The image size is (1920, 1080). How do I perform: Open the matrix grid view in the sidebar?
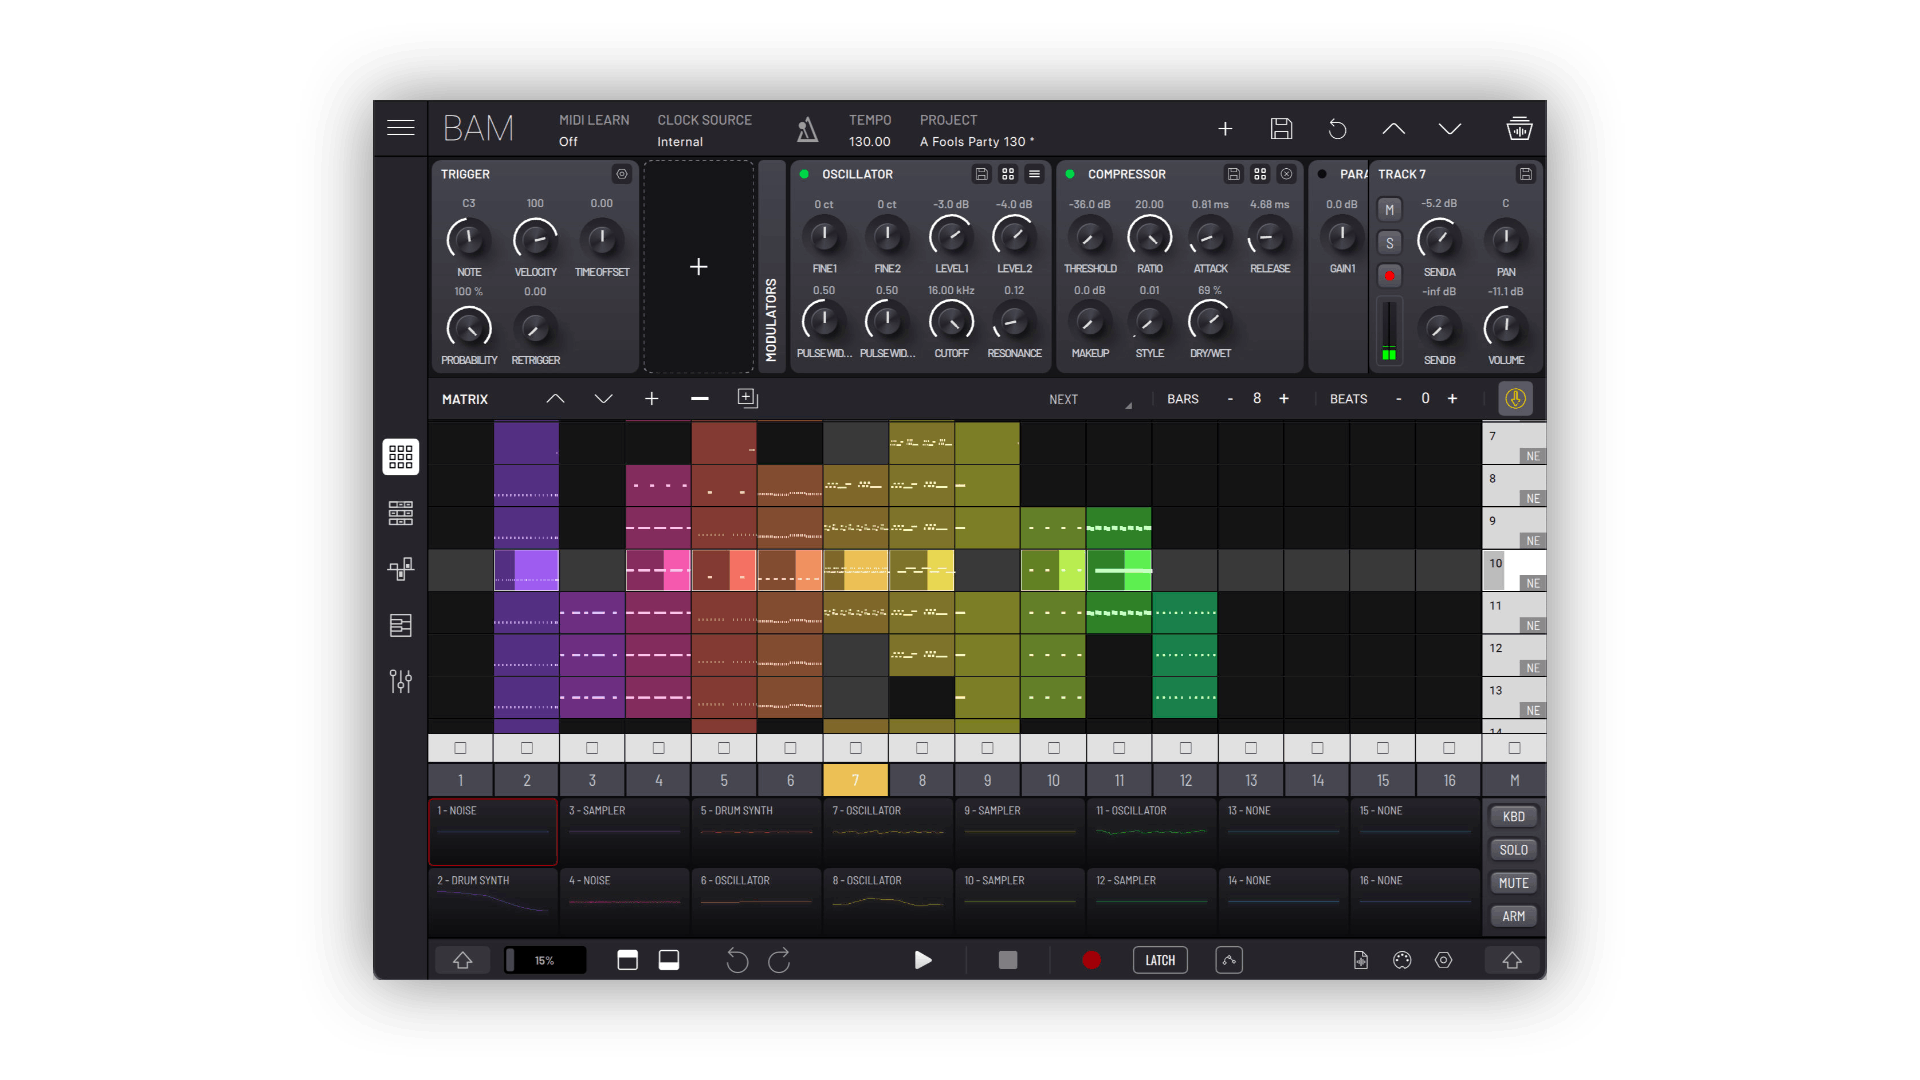[x=400, y=457]
